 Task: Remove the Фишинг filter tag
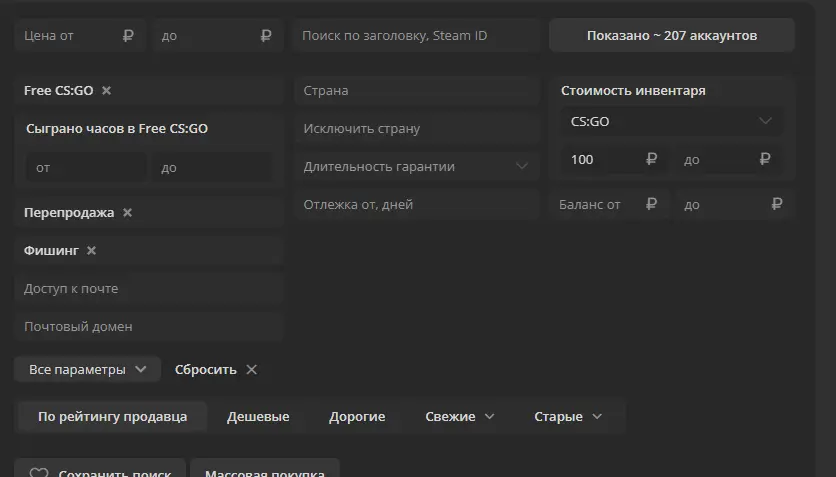[92, 250]
